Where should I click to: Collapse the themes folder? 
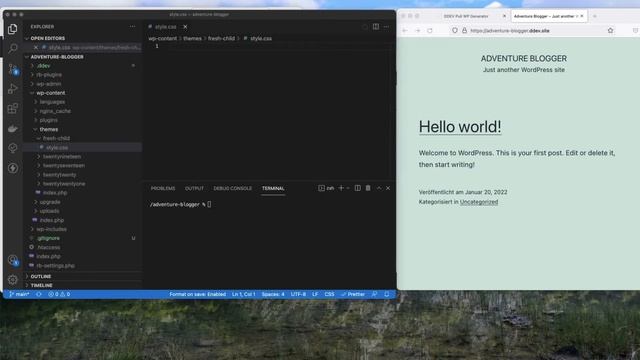point(49,129)
